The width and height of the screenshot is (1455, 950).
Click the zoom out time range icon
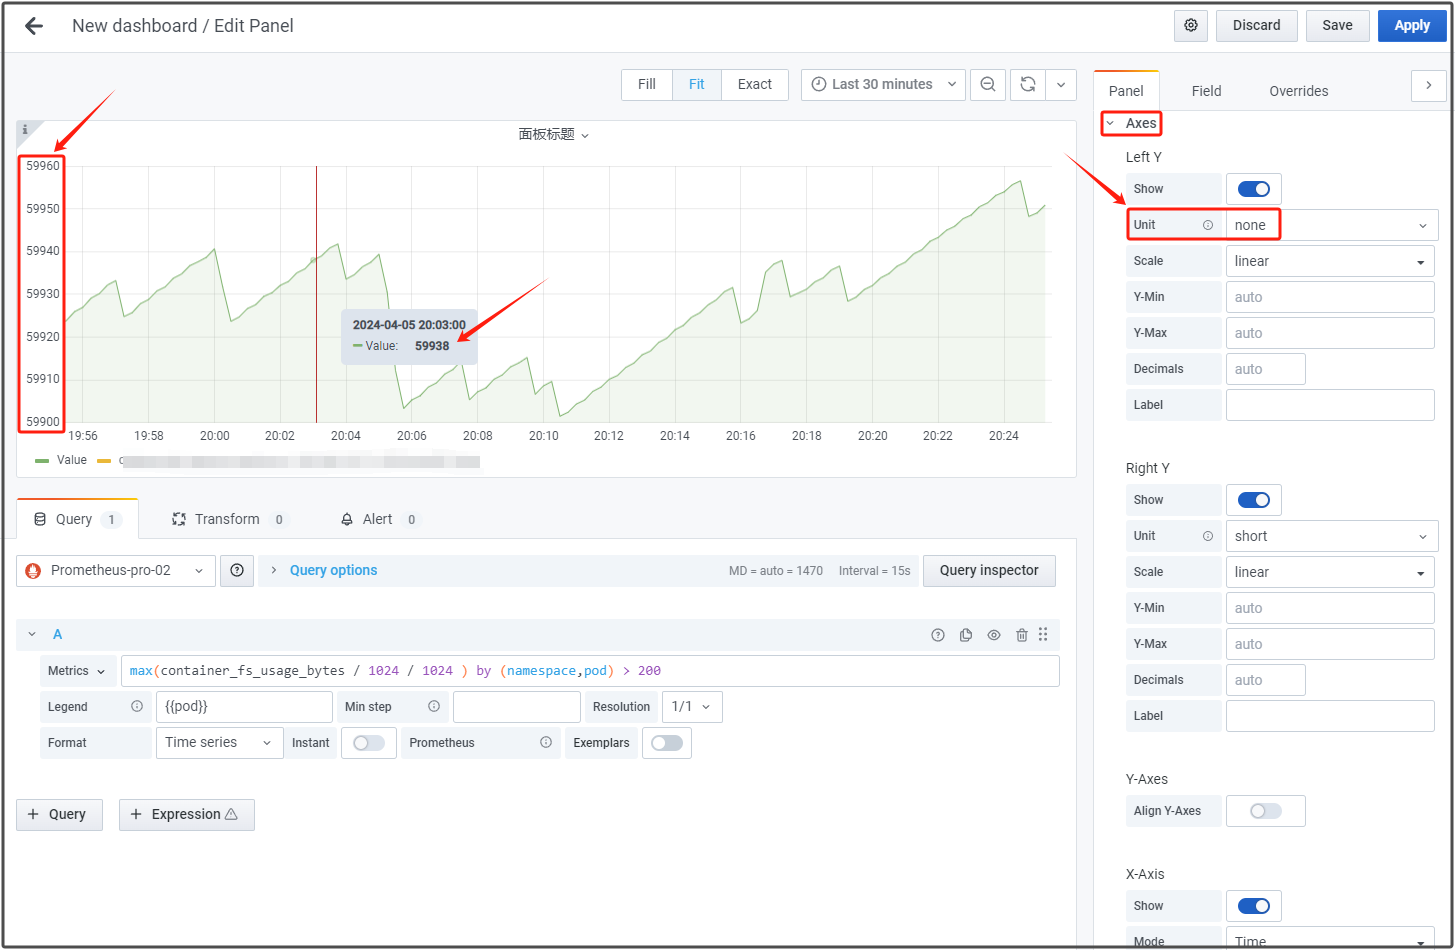(987, 85)
